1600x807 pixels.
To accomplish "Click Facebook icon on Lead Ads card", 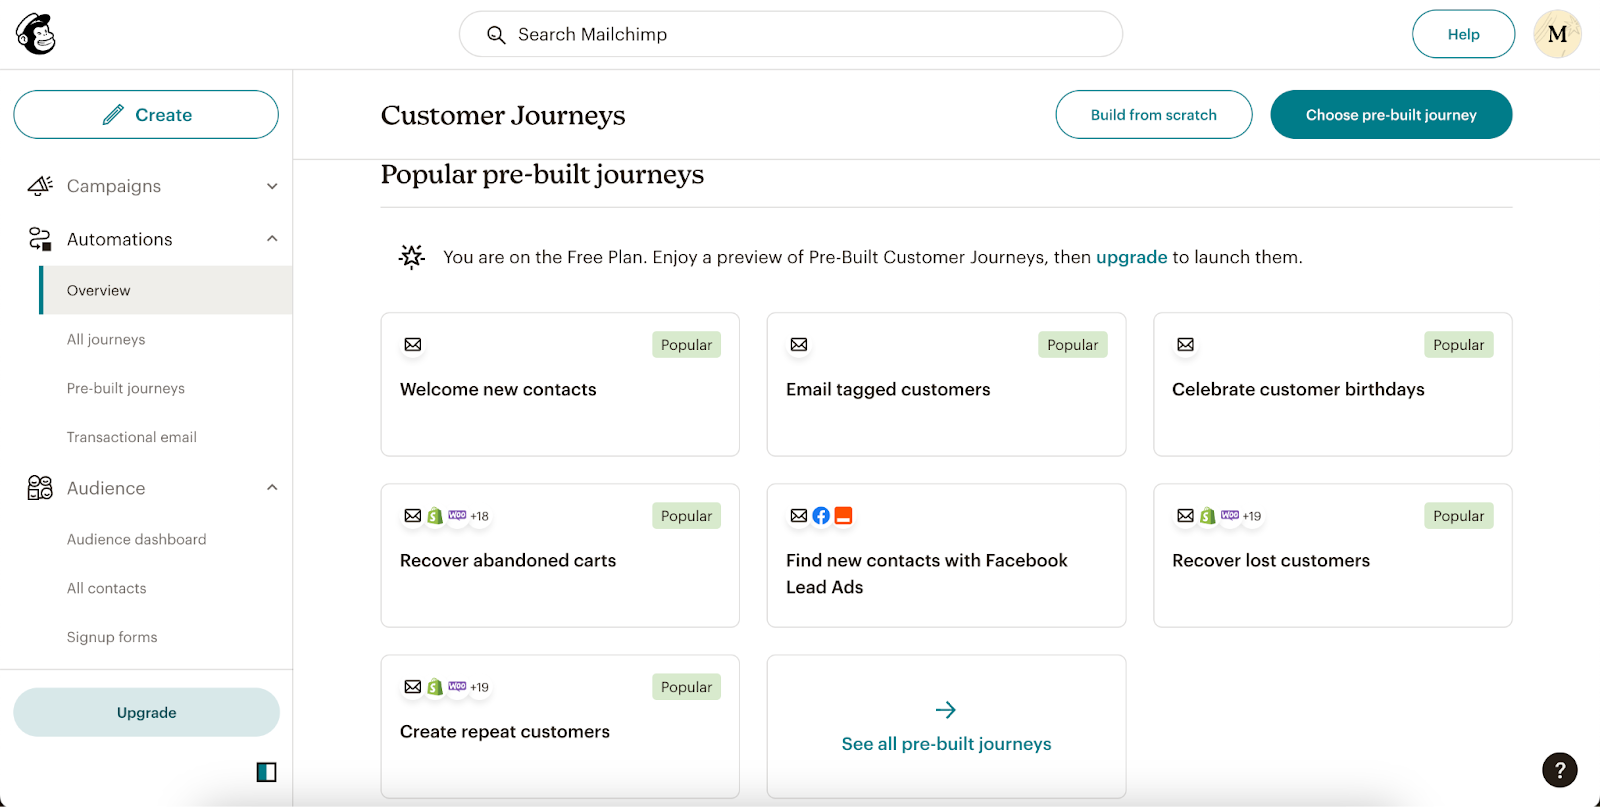I will 821,516.
